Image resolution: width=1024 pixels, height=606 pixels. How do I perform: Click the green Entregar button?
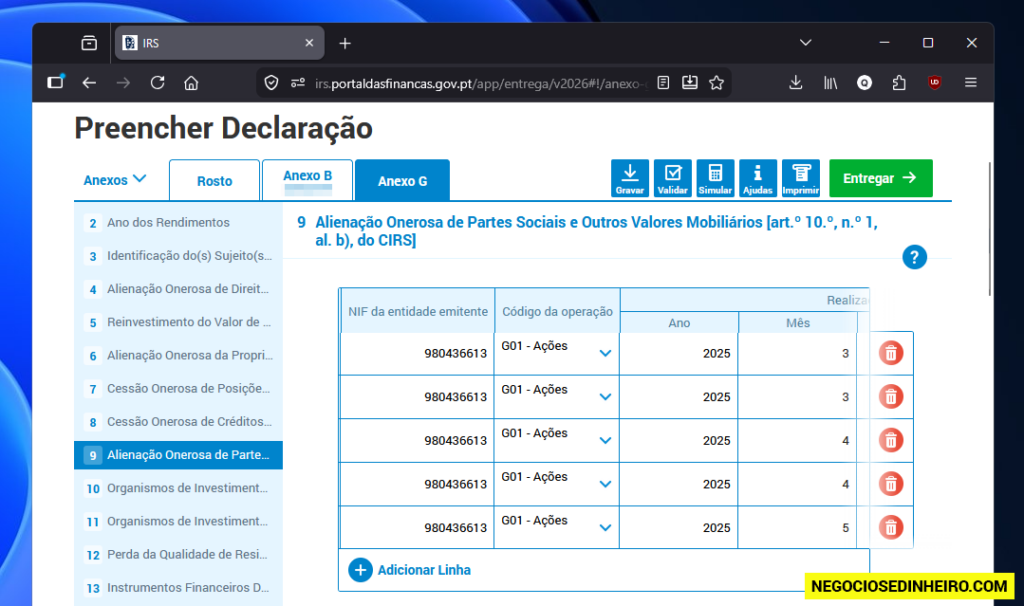coord(880,178)
